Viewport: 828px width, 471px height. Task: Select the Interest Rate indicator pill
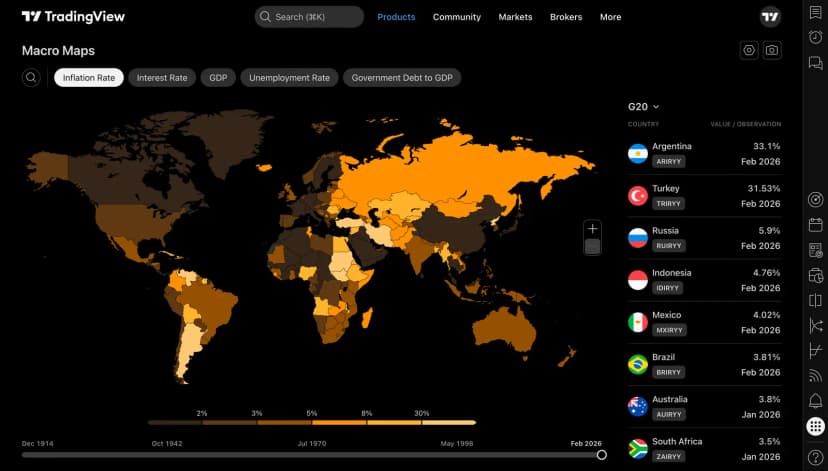[162, 78]
